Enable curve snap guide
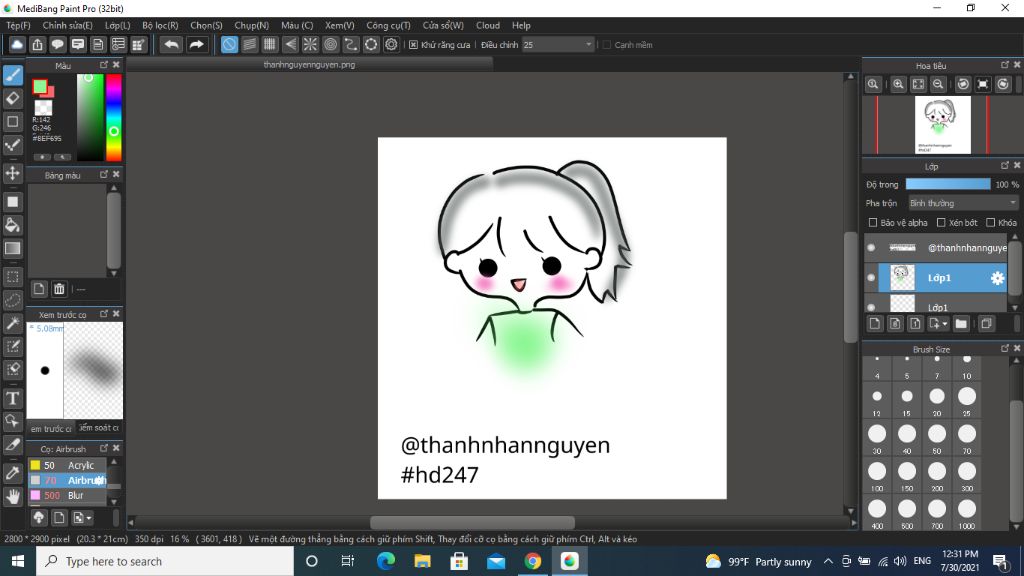The height and width of the screenshot is (576, 1024). click(351, 44)
